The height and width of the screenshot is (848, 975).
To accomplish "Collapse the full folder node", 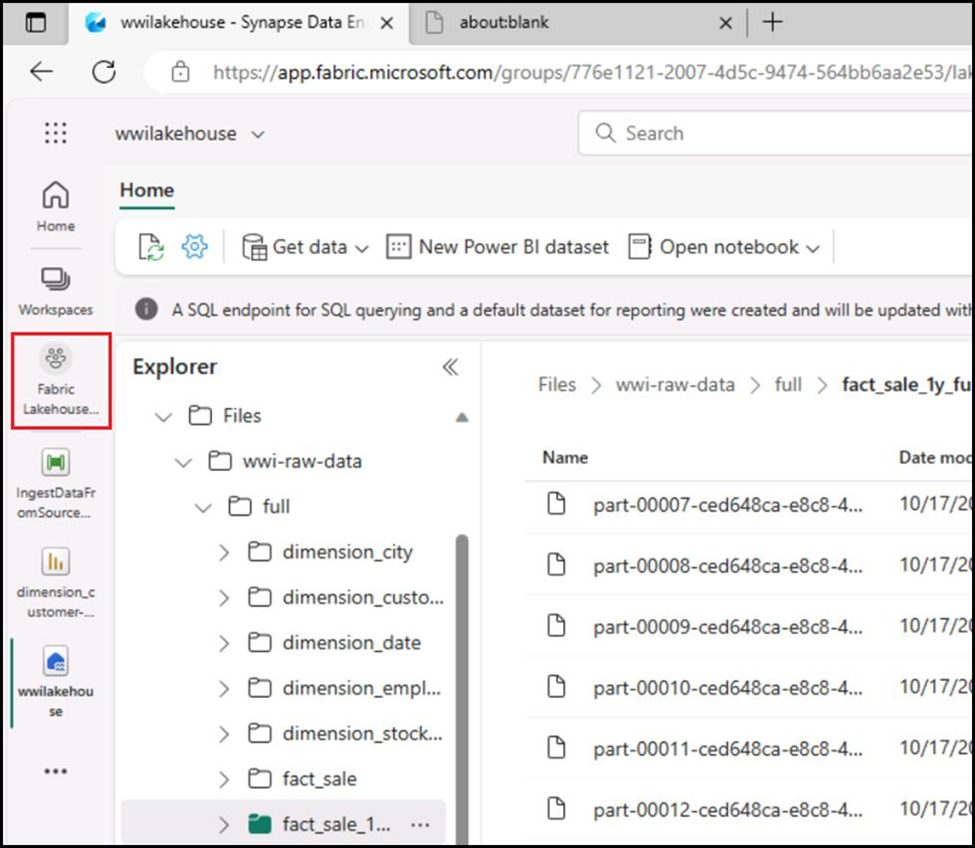I will pos(203,507).
